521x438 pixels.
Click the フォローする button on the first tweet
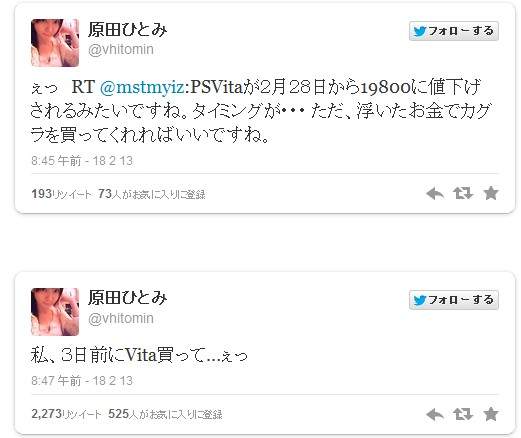point(454,31)
